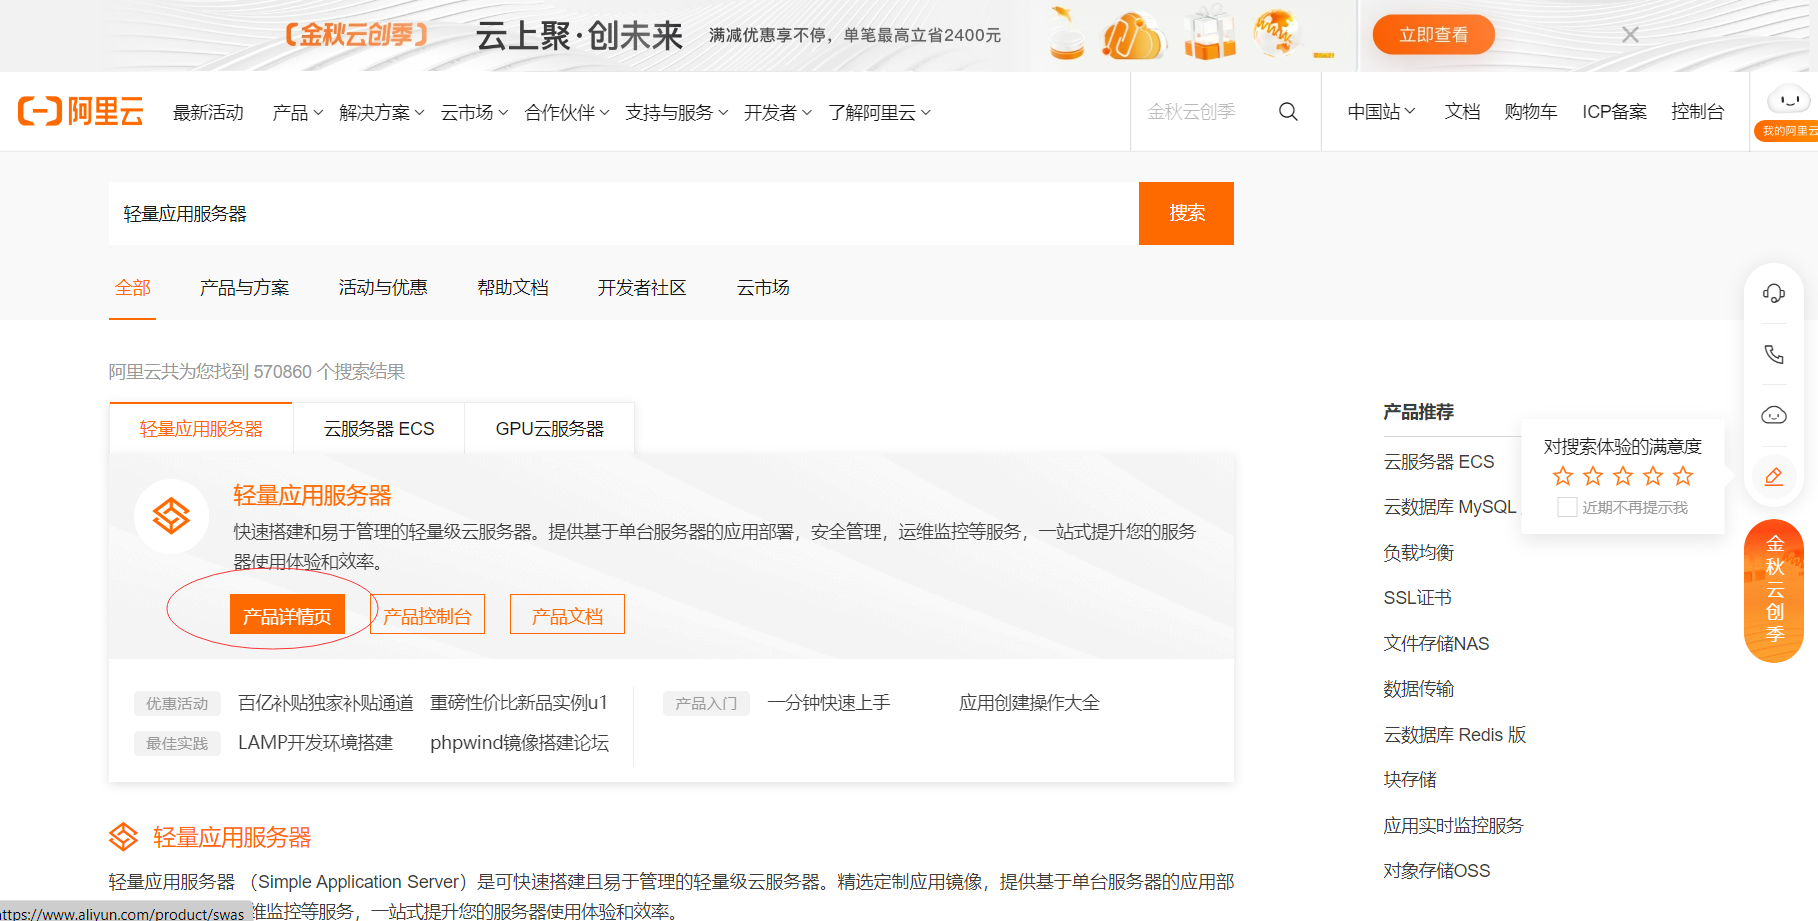Open recommended product 云数据库 Redis 版

(1454, 735)
